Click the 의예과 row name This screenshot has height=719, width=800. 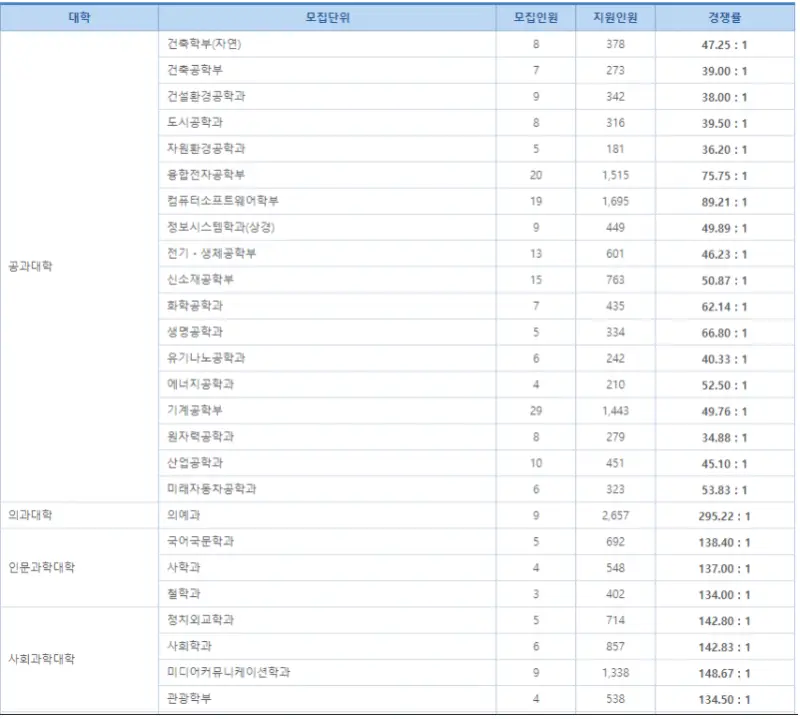pyautogui.click(x=184, y=515)
